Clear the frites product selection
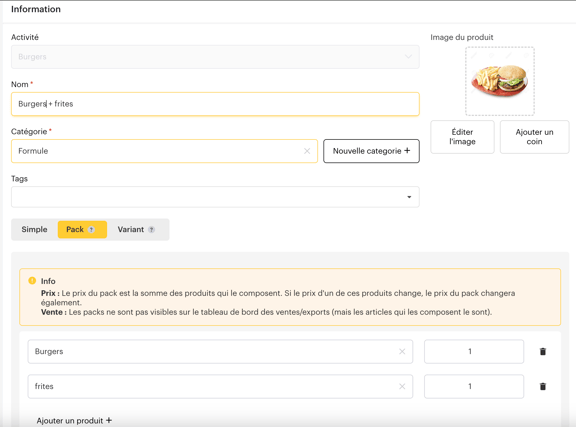The height and width of the screenshot is (427, 576). pyautogui.click(x=402, y=386)
